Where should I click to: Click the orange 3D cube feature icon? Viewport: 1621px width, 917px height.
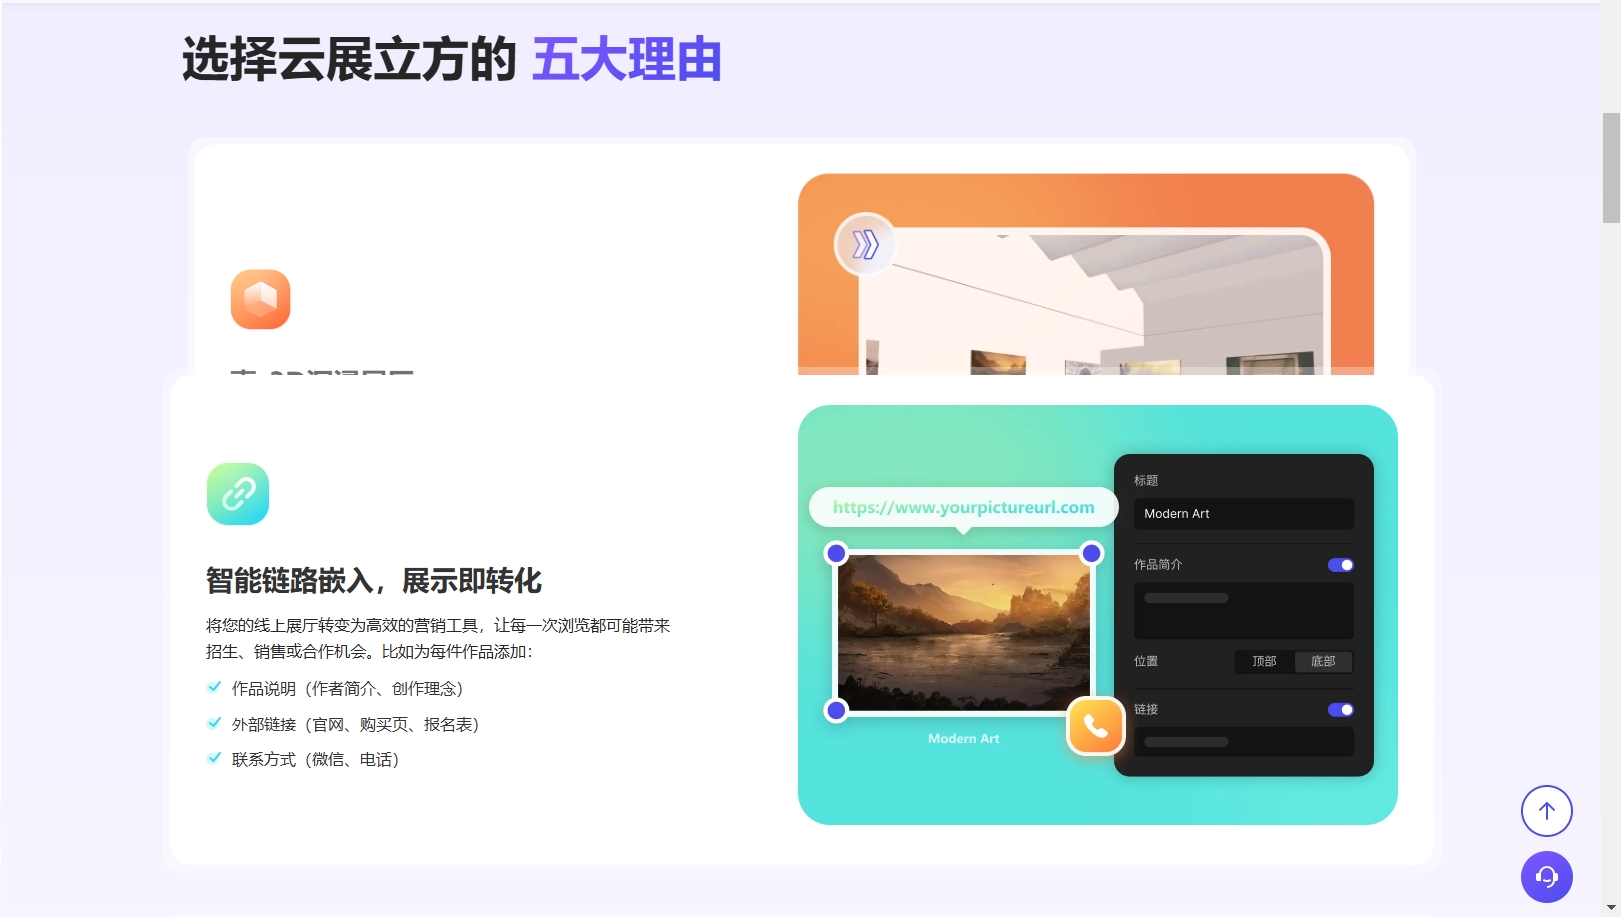coord(260,300)
